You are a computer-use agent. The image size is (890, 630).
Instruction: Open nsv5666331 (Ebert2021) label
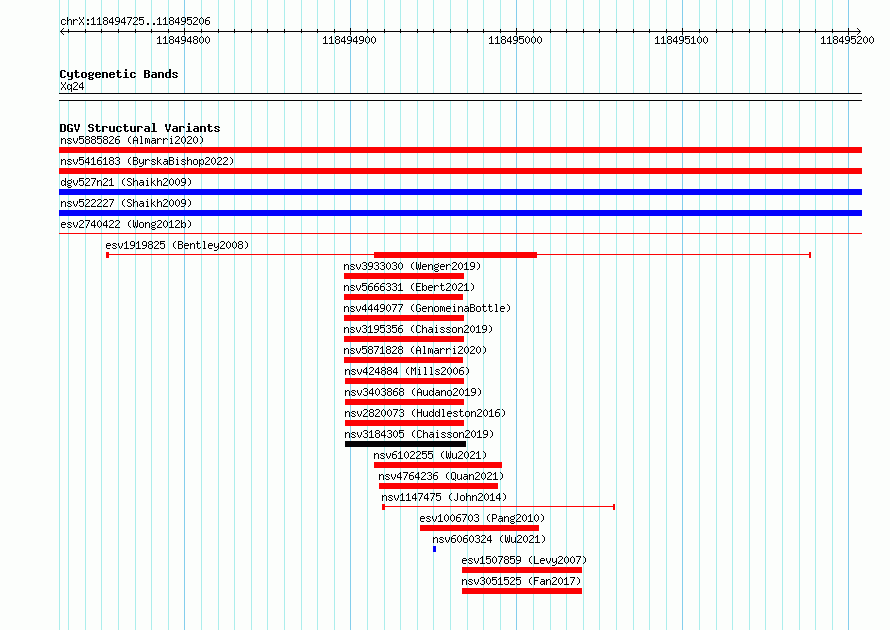pos(409,287)
